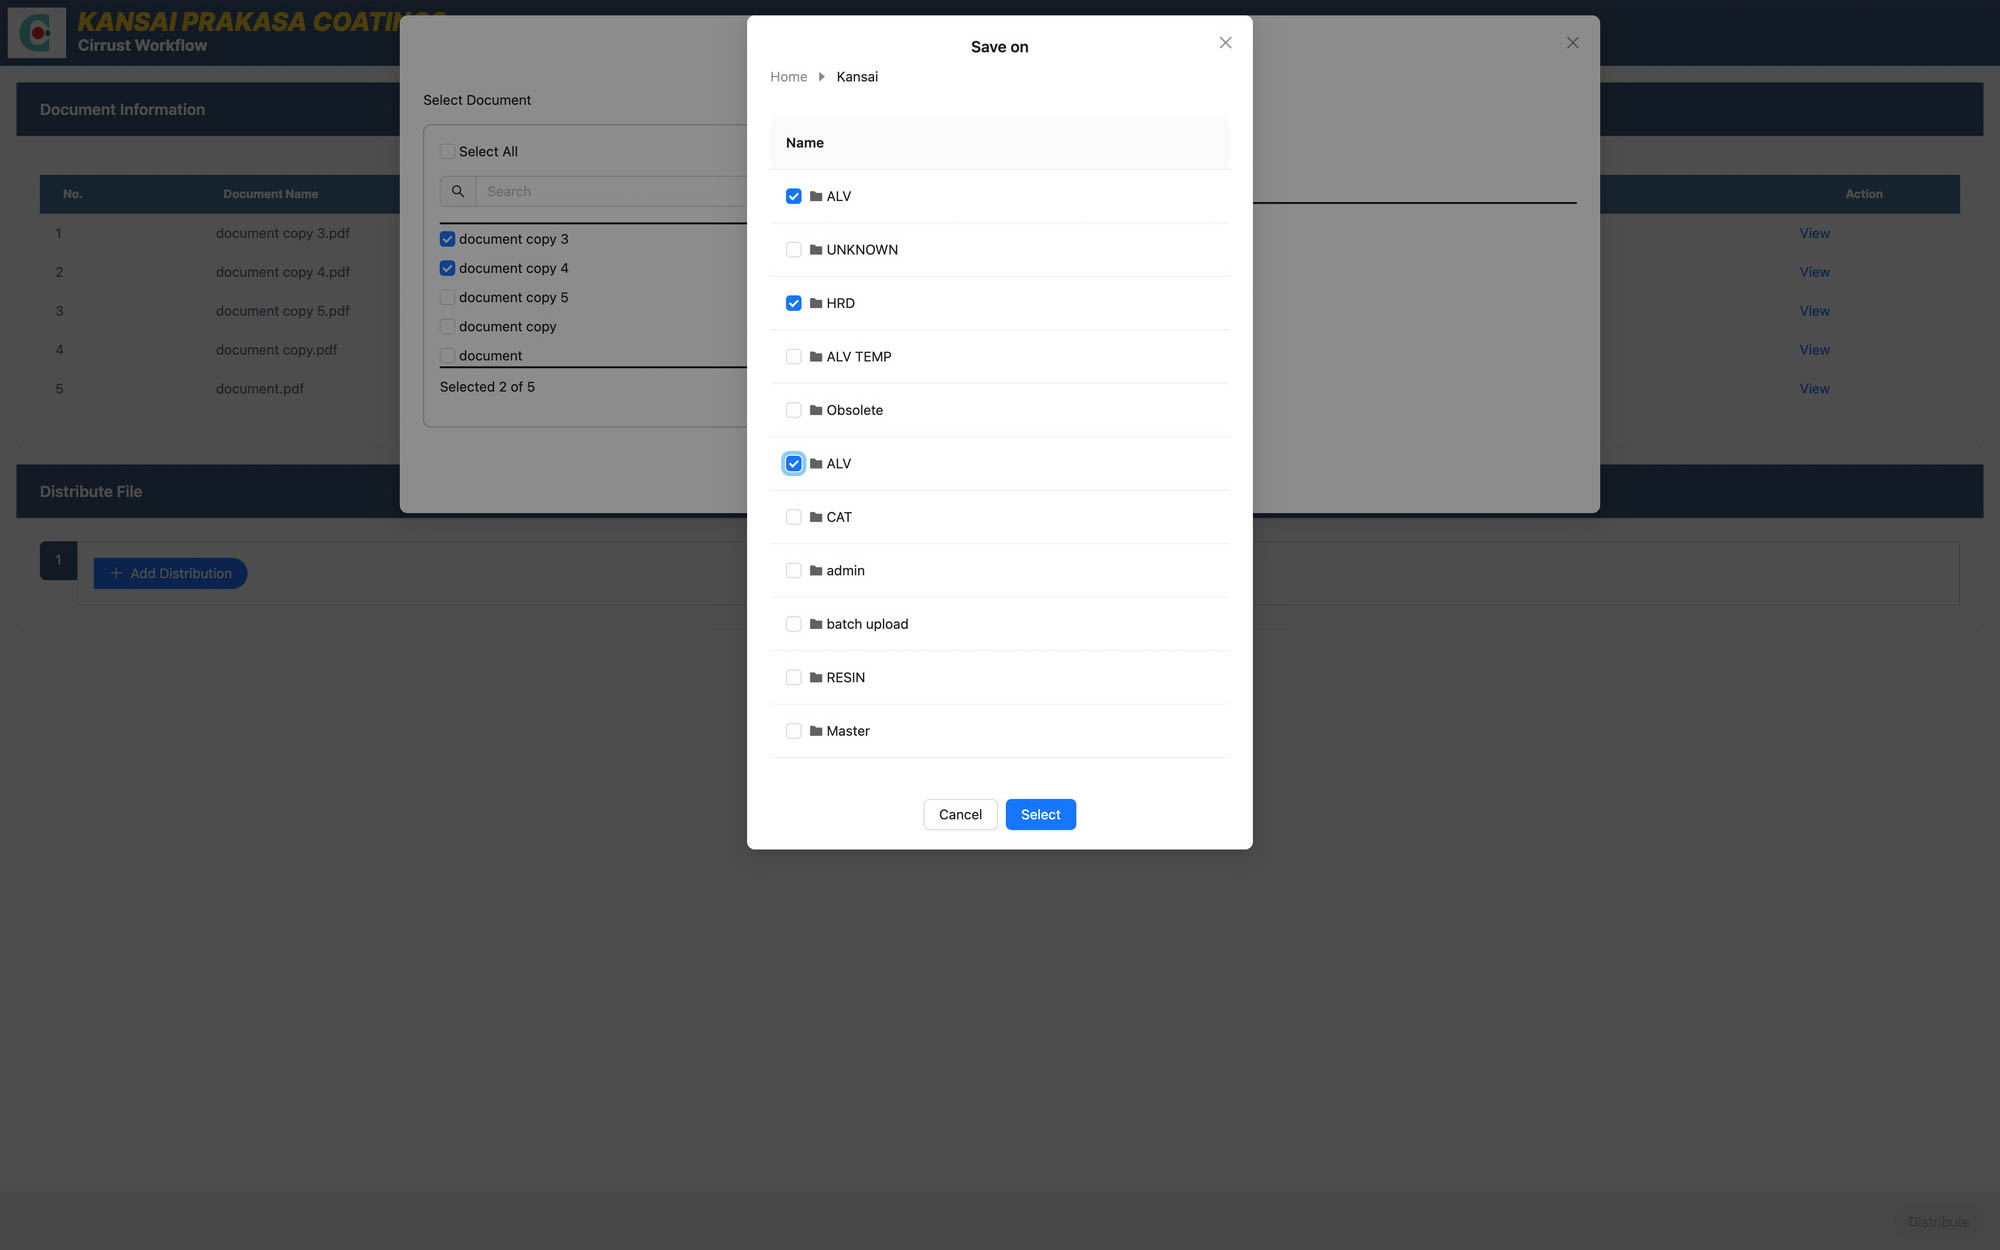The image size is (2000, 1250).
Task: Toggle the Select All checkbox
Action: click(x=447, y=151)
